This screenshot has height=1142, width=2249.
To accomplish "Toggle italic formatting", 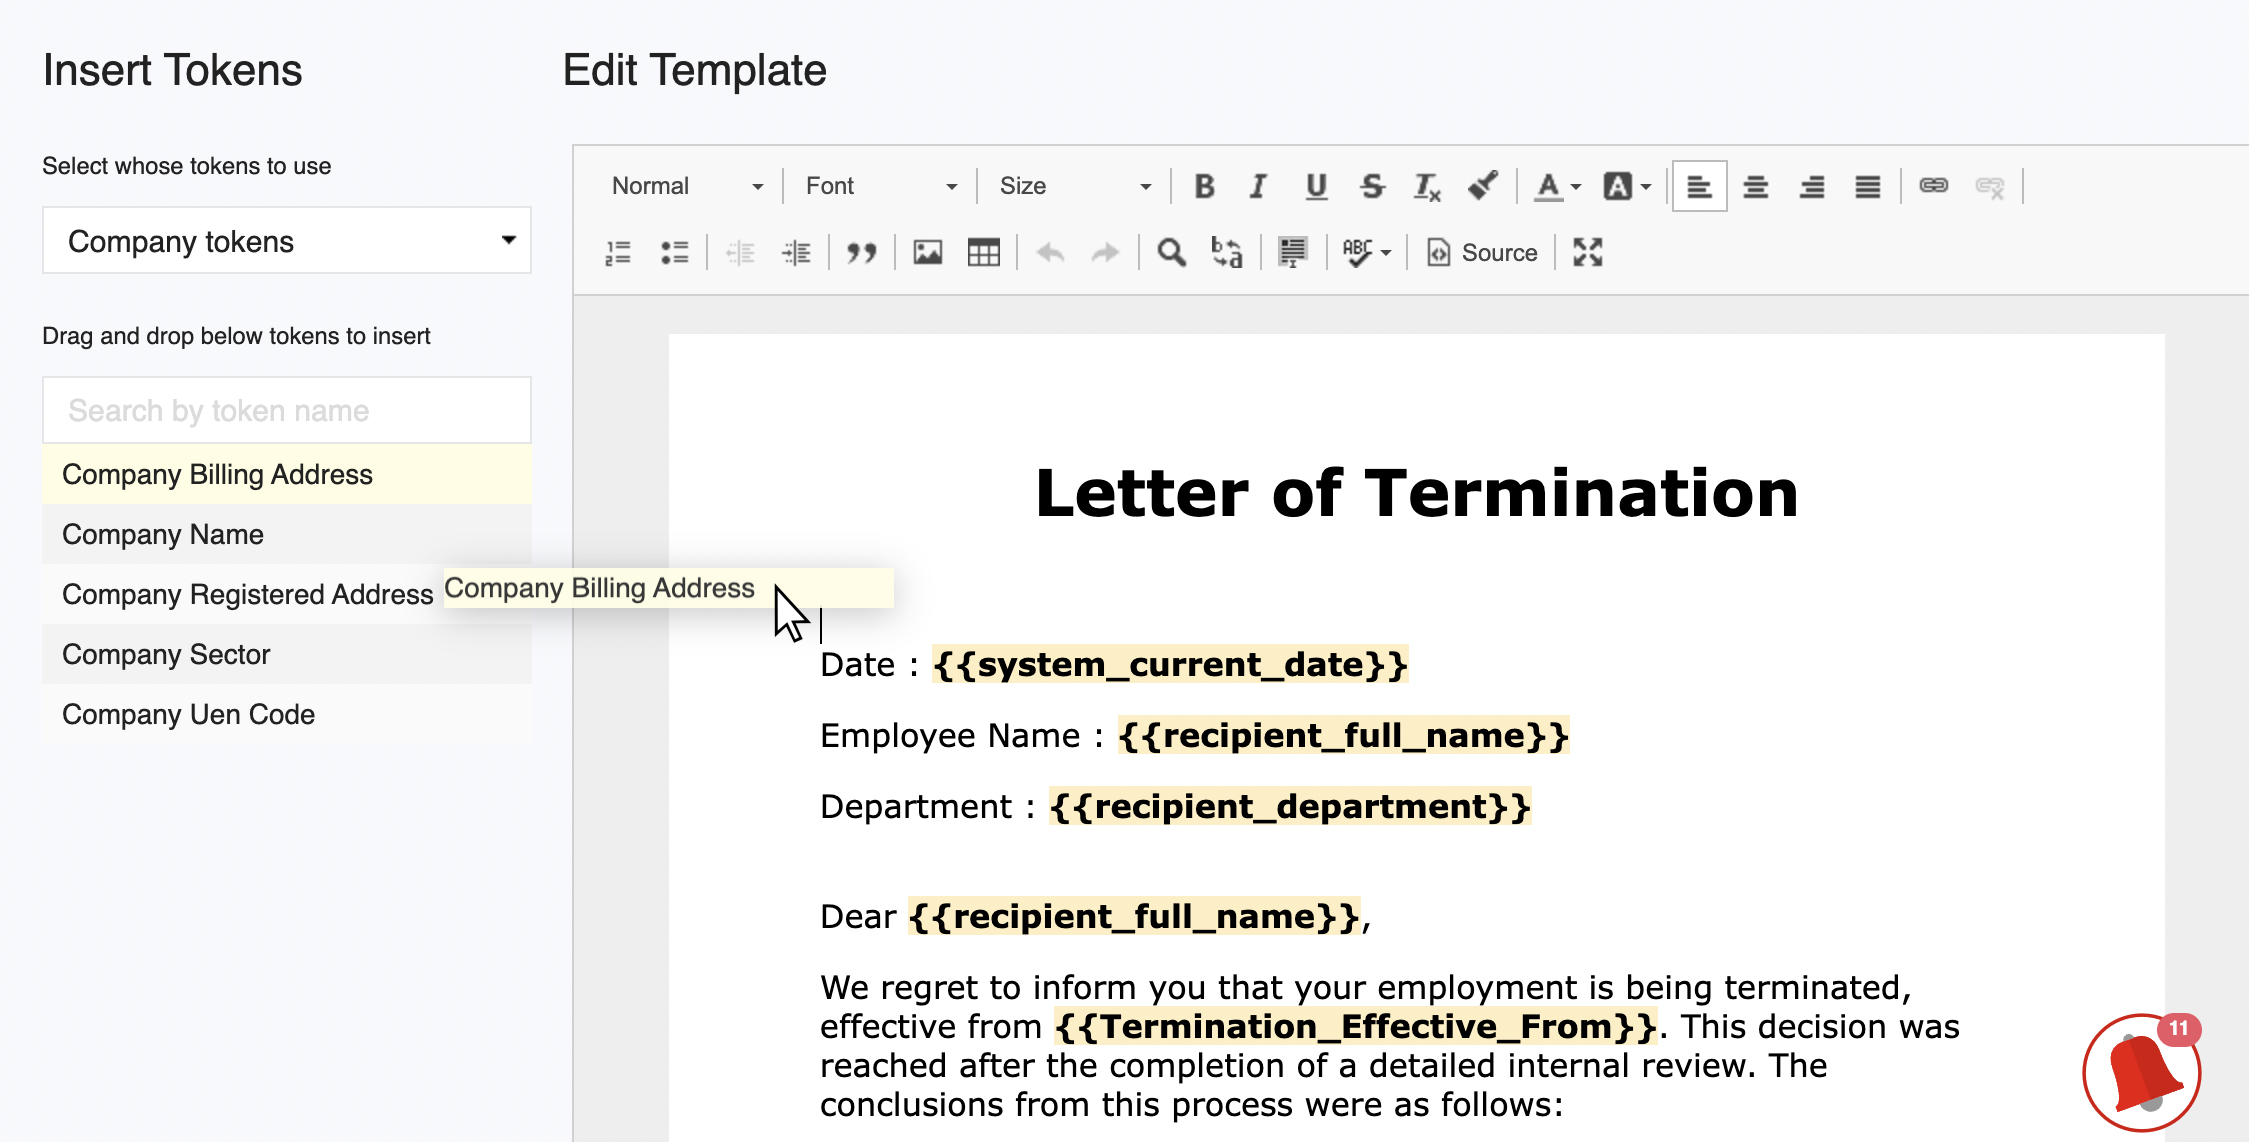I will coord(1259,186).
